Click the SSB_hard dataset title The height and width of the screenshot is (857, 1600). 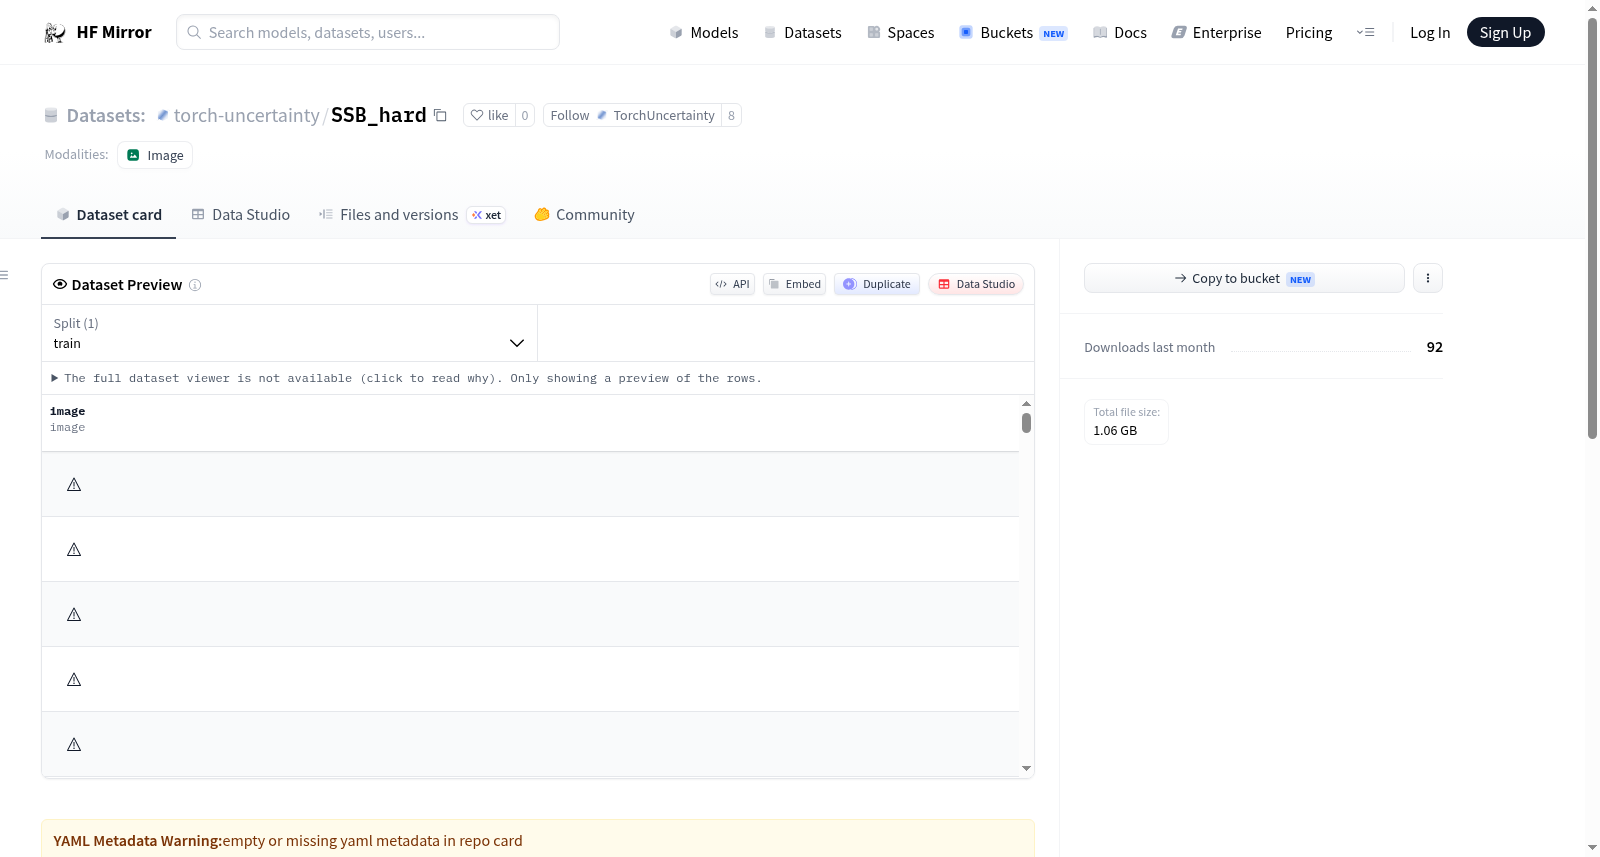click(379, 115)
